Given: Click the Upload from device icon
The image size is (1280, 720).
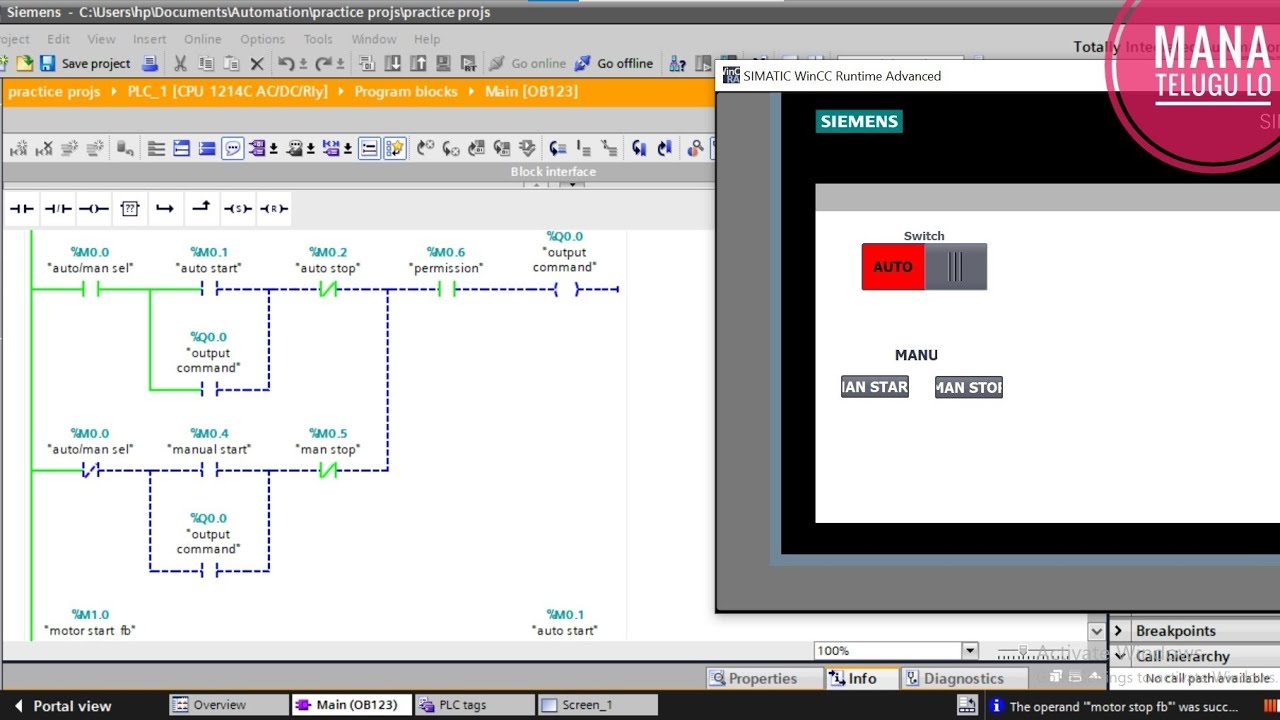Looking at the screenshot, I should coord(418,63).
